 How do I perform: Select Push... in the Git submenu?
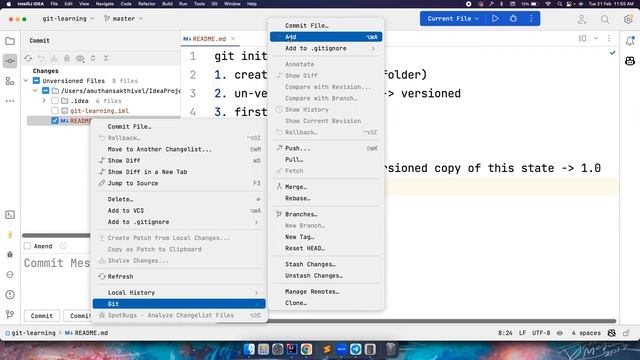[326, 148]
